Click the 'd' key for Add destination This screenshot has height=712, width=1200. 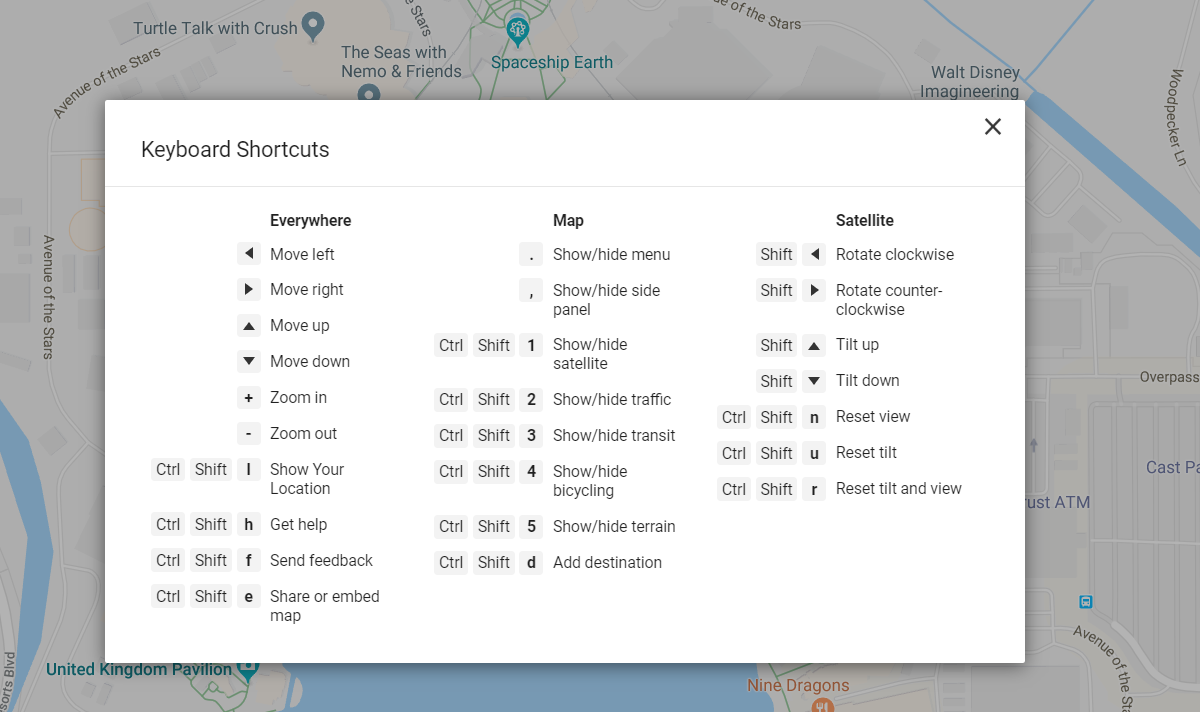tap(531, 562)
